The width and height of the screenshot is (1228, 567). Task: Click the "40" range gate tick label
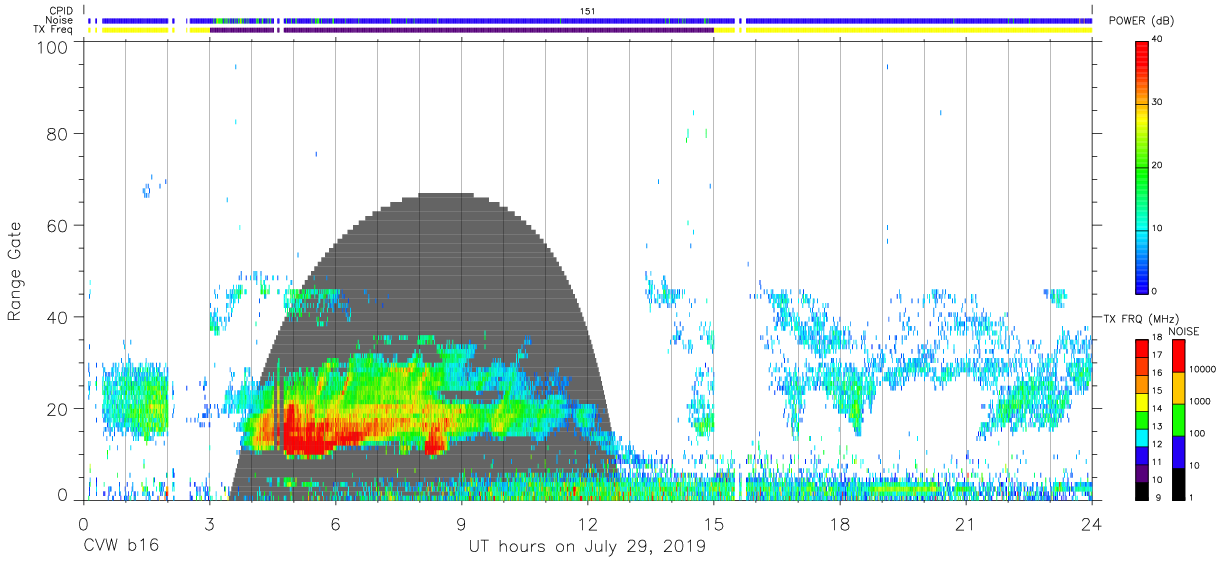click(x=56, y=317)
